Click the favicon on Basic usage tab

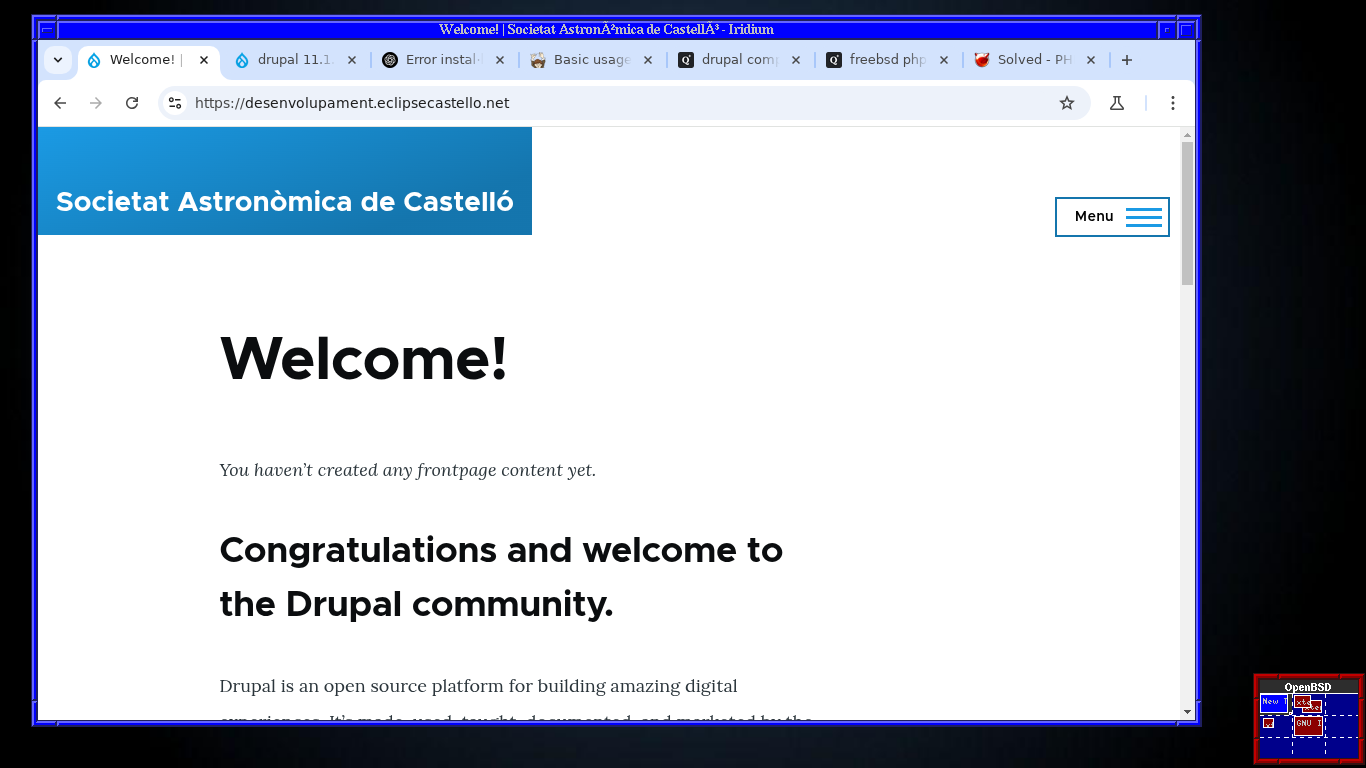[538, 60]
